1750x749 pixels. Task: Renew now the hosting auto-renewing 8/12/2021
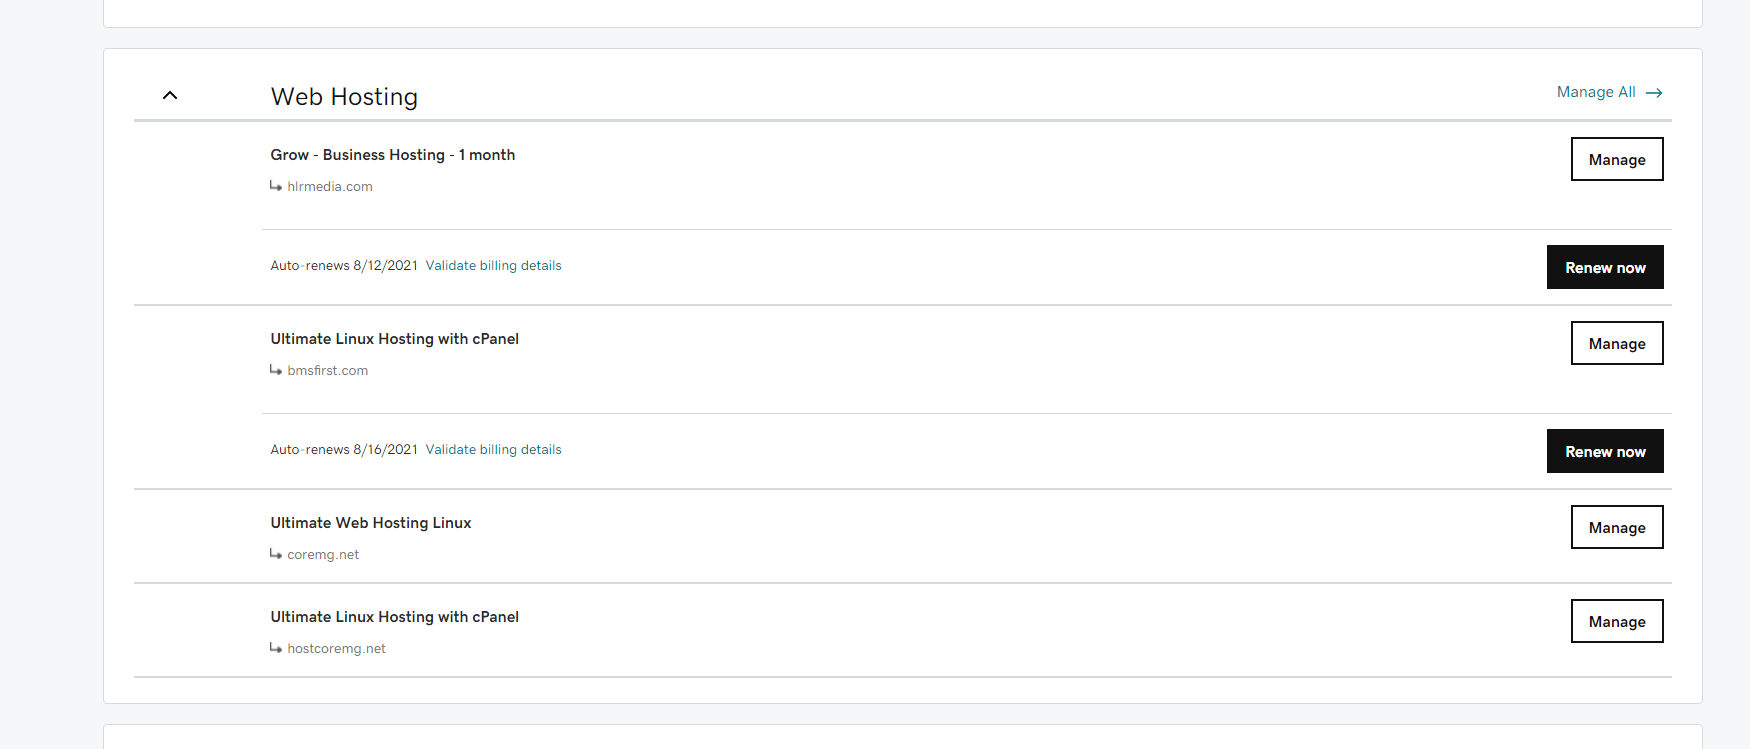point(1604,267)
